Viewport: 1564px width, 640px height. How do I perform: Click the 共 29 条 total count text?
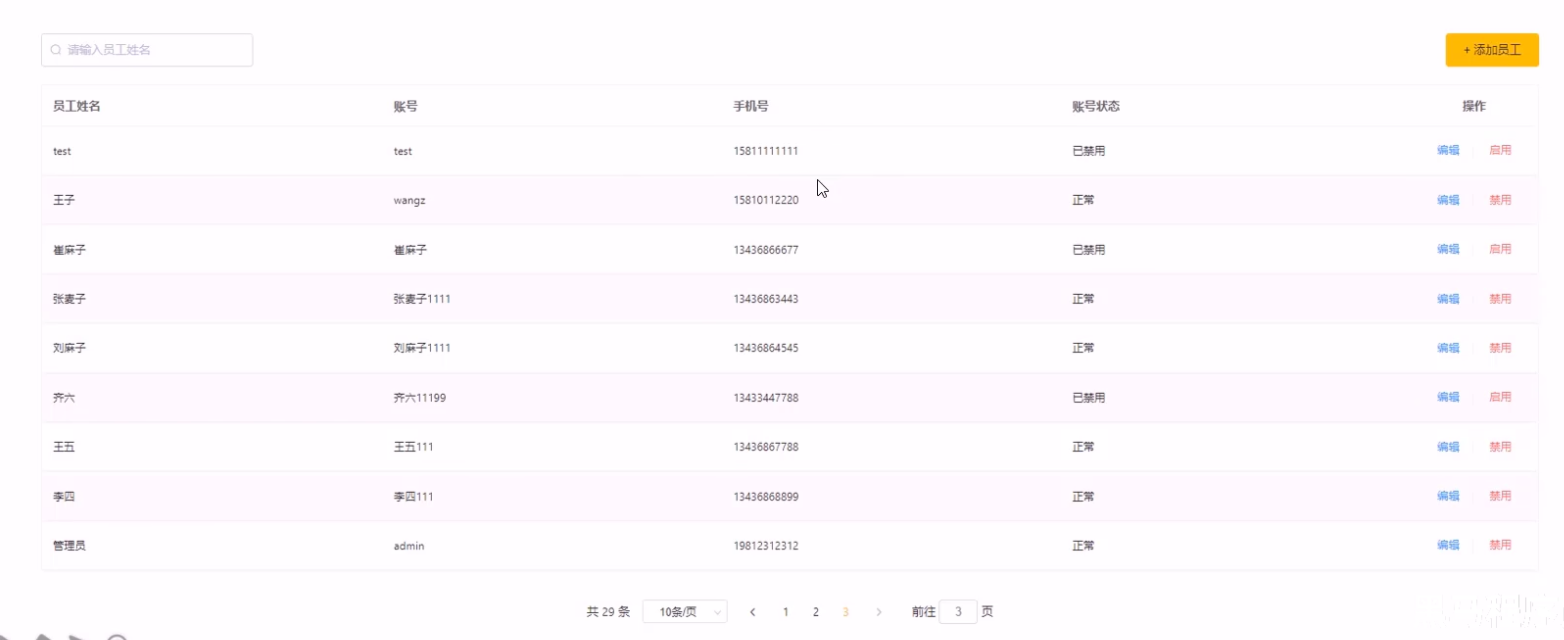tap(608, 612)
